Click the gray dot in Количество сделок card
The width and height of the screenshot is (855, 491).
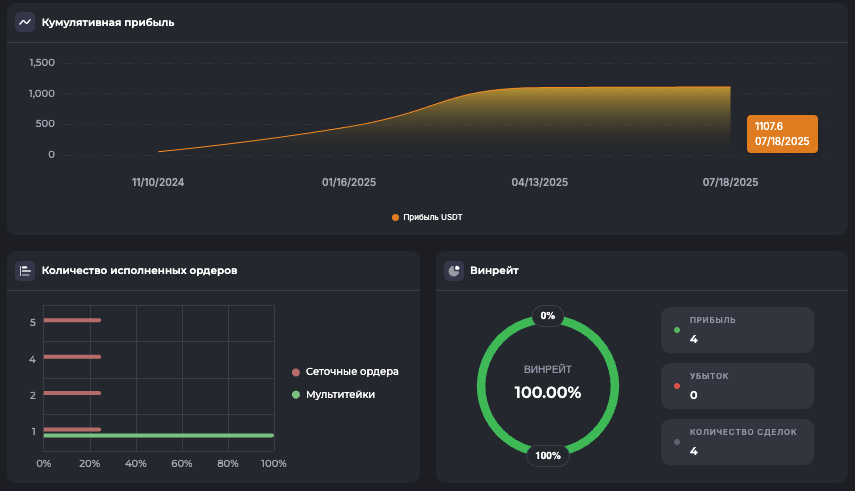[677, 441]
